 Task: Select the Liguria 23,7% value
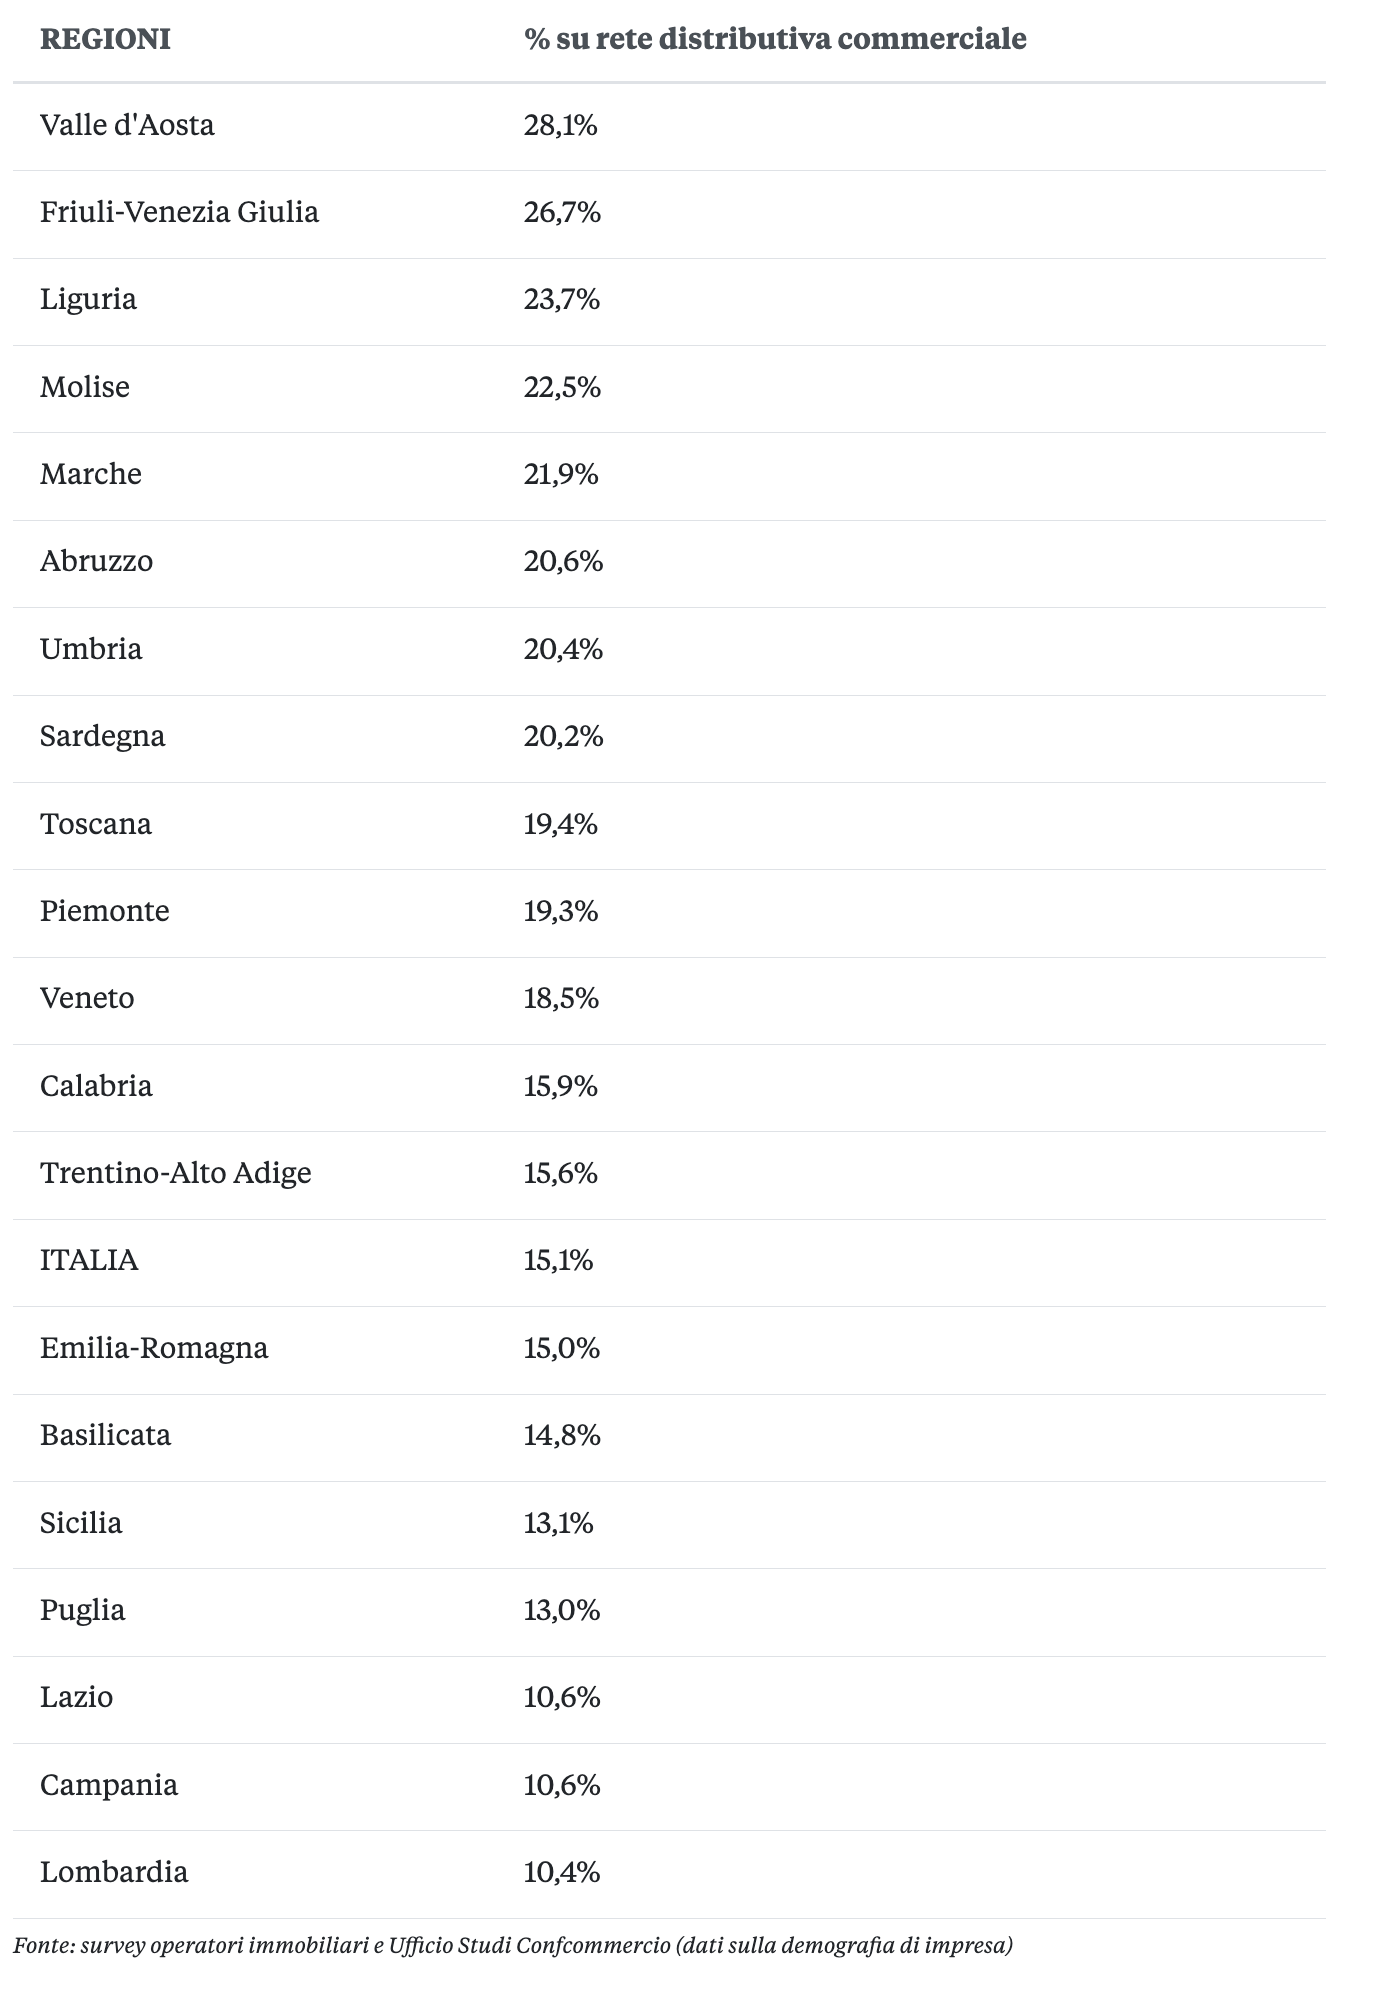(561, 299)
